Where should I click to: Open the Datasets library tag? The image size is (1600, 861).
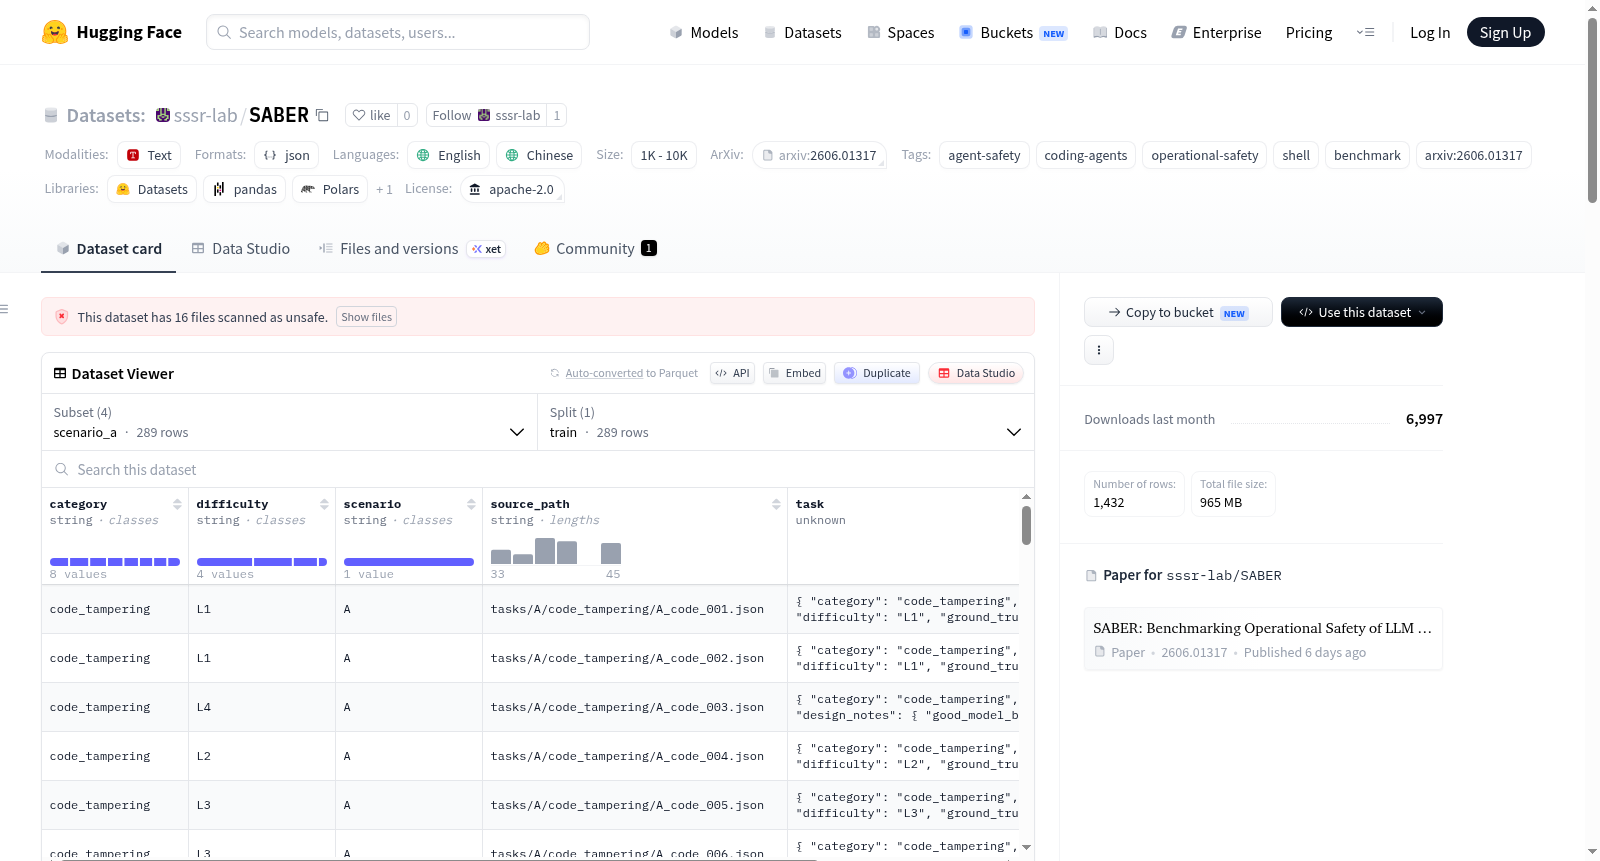152,189
